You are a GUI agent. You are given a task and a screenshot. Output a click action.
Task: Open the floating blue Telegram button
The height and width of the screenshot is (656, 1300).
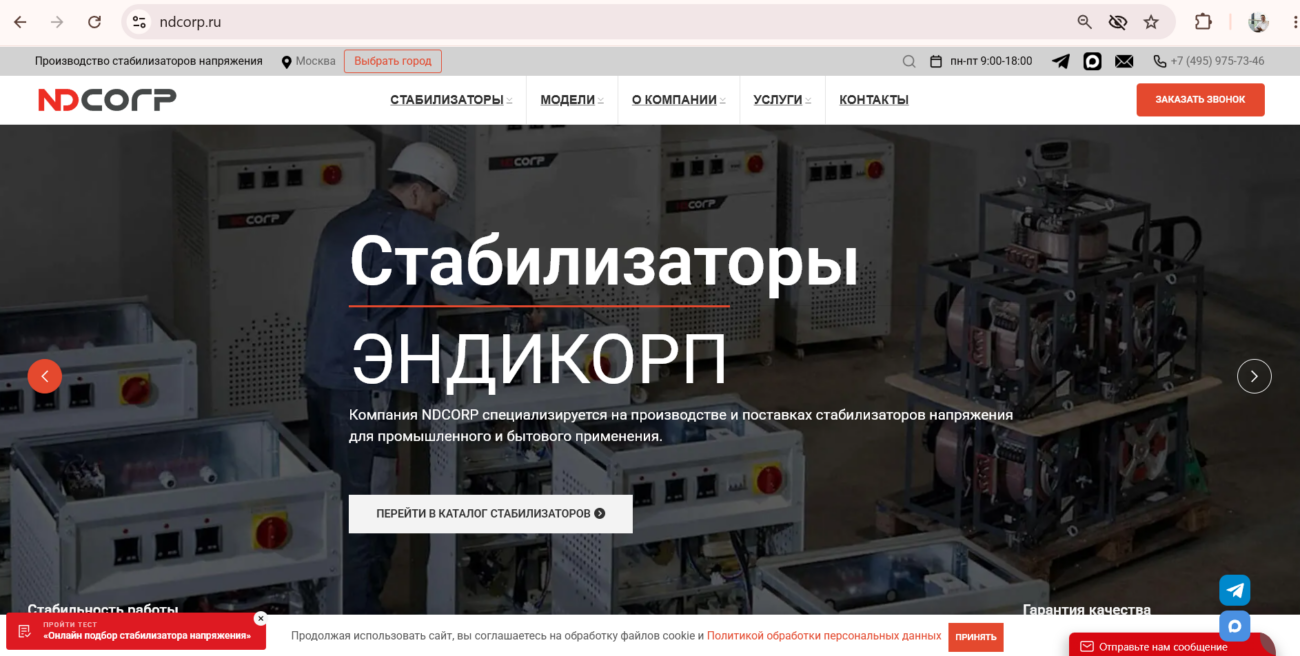1235,590
